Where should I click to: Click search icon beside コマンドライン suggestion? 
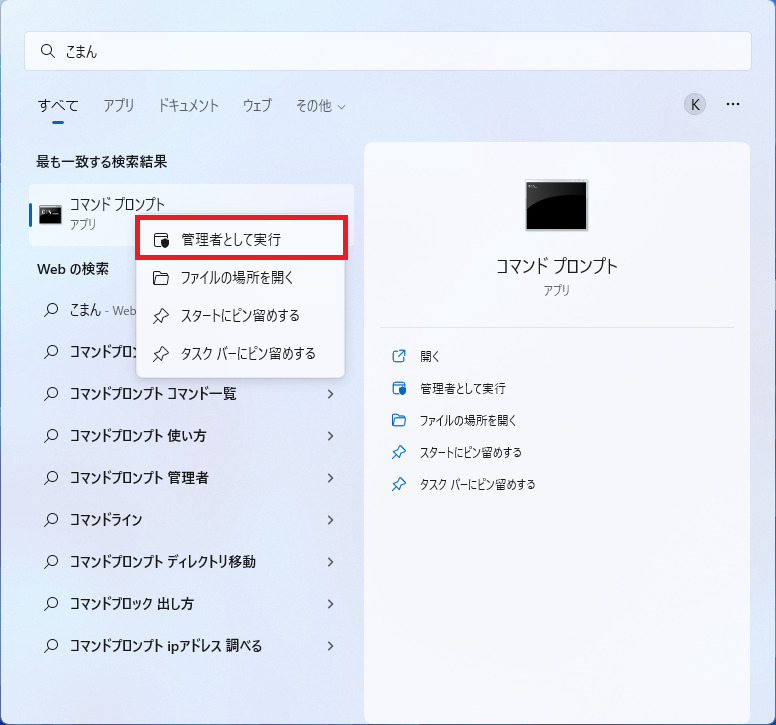[x=51, y=520]
